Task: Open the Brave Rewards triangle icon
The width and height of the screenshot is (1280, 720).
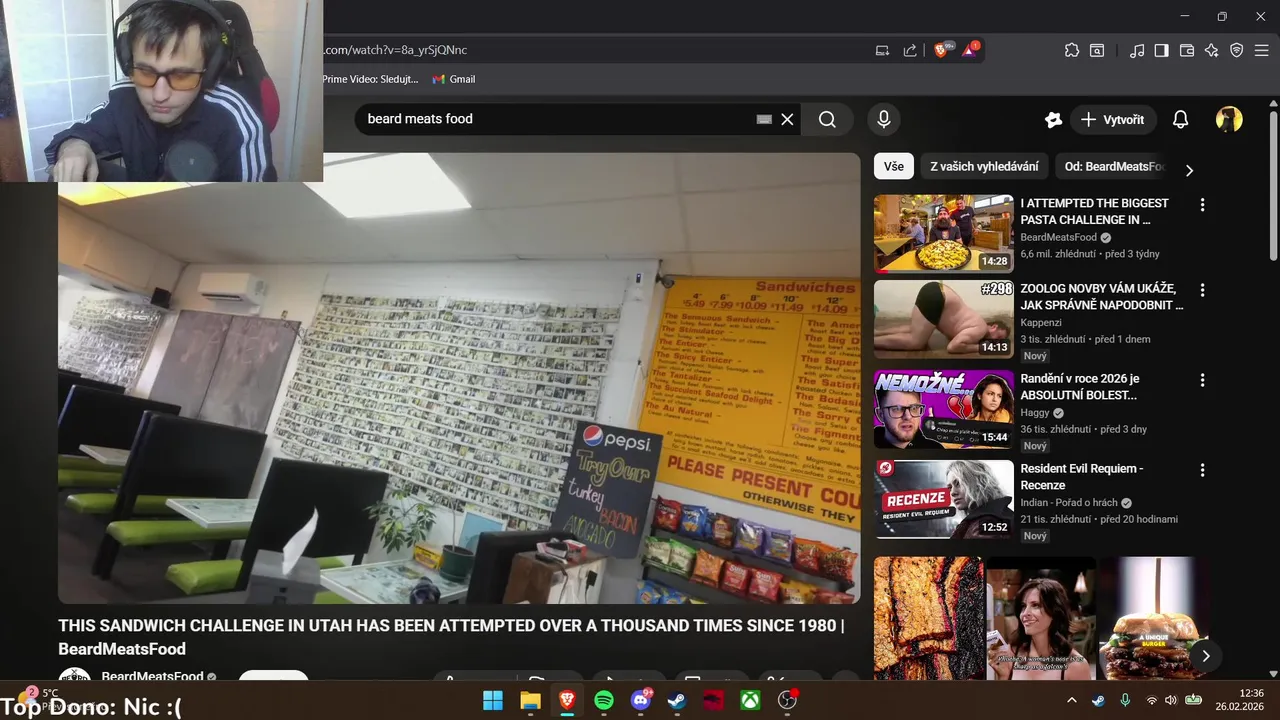Action: (971, 49)
